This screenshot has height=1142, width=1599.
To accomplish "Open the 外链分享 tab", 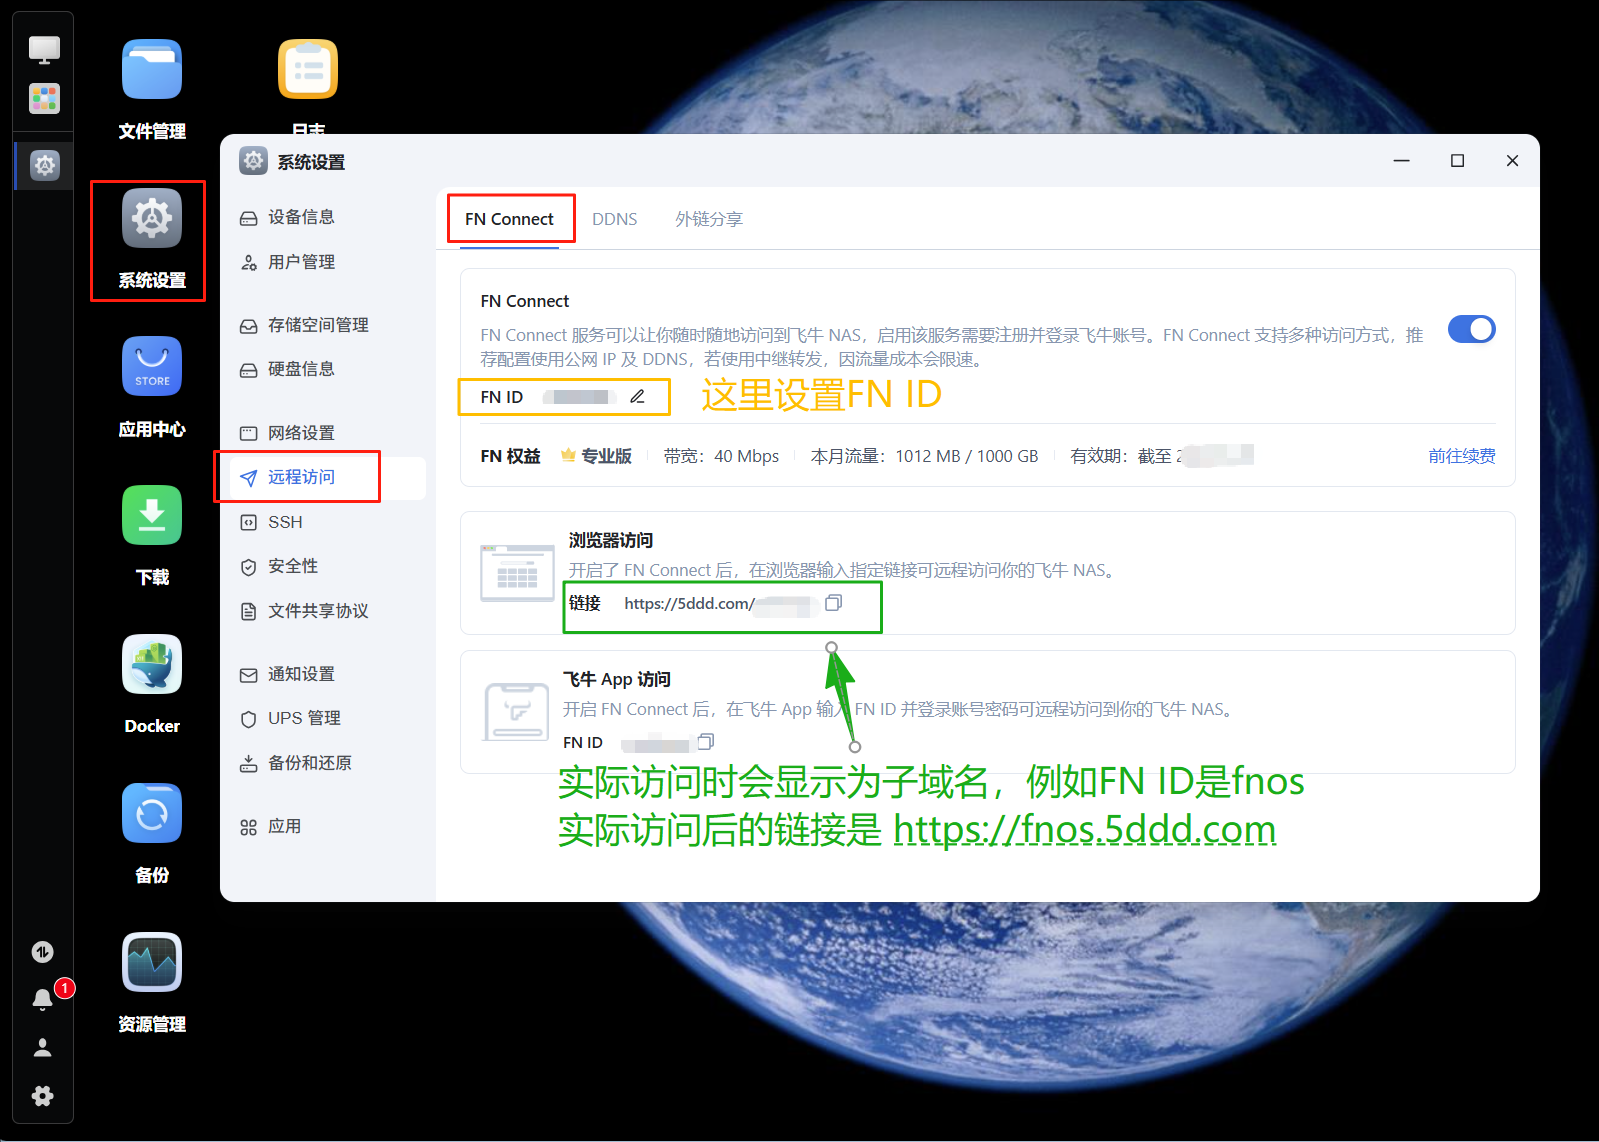I will coord(708,219).
